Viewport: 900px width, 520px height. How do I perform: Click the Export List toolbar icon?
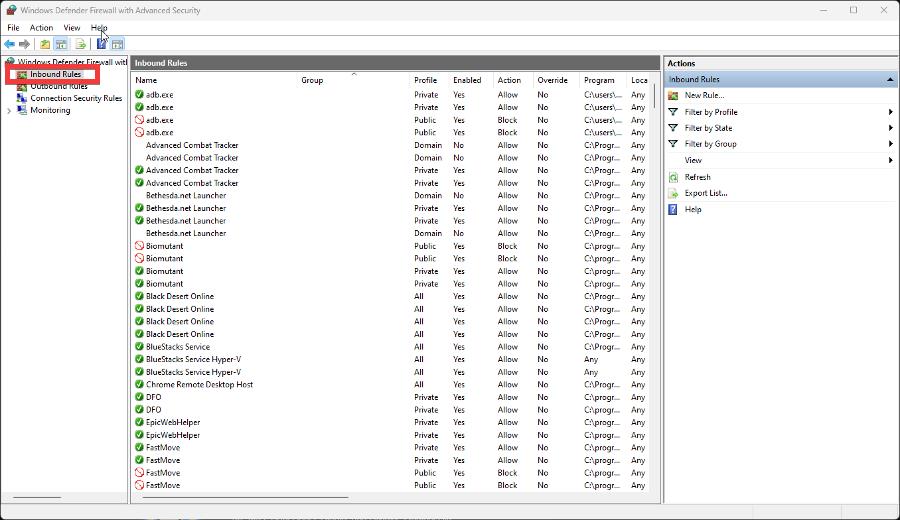80,44
